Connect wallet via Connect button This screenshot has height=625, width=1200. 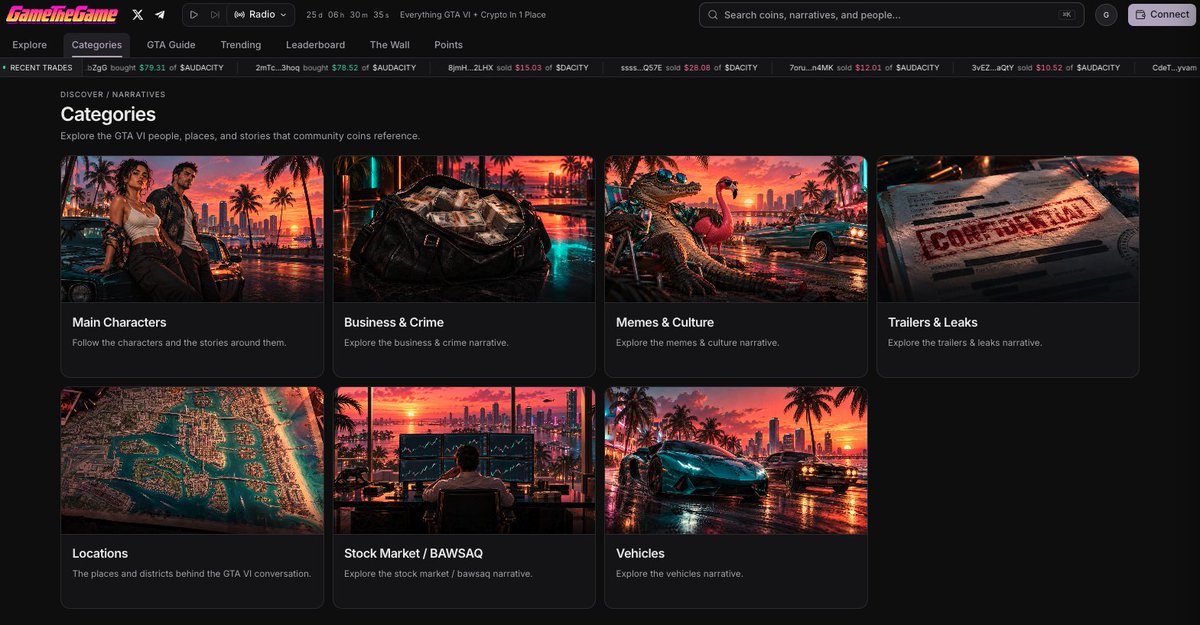(1161, 15)
